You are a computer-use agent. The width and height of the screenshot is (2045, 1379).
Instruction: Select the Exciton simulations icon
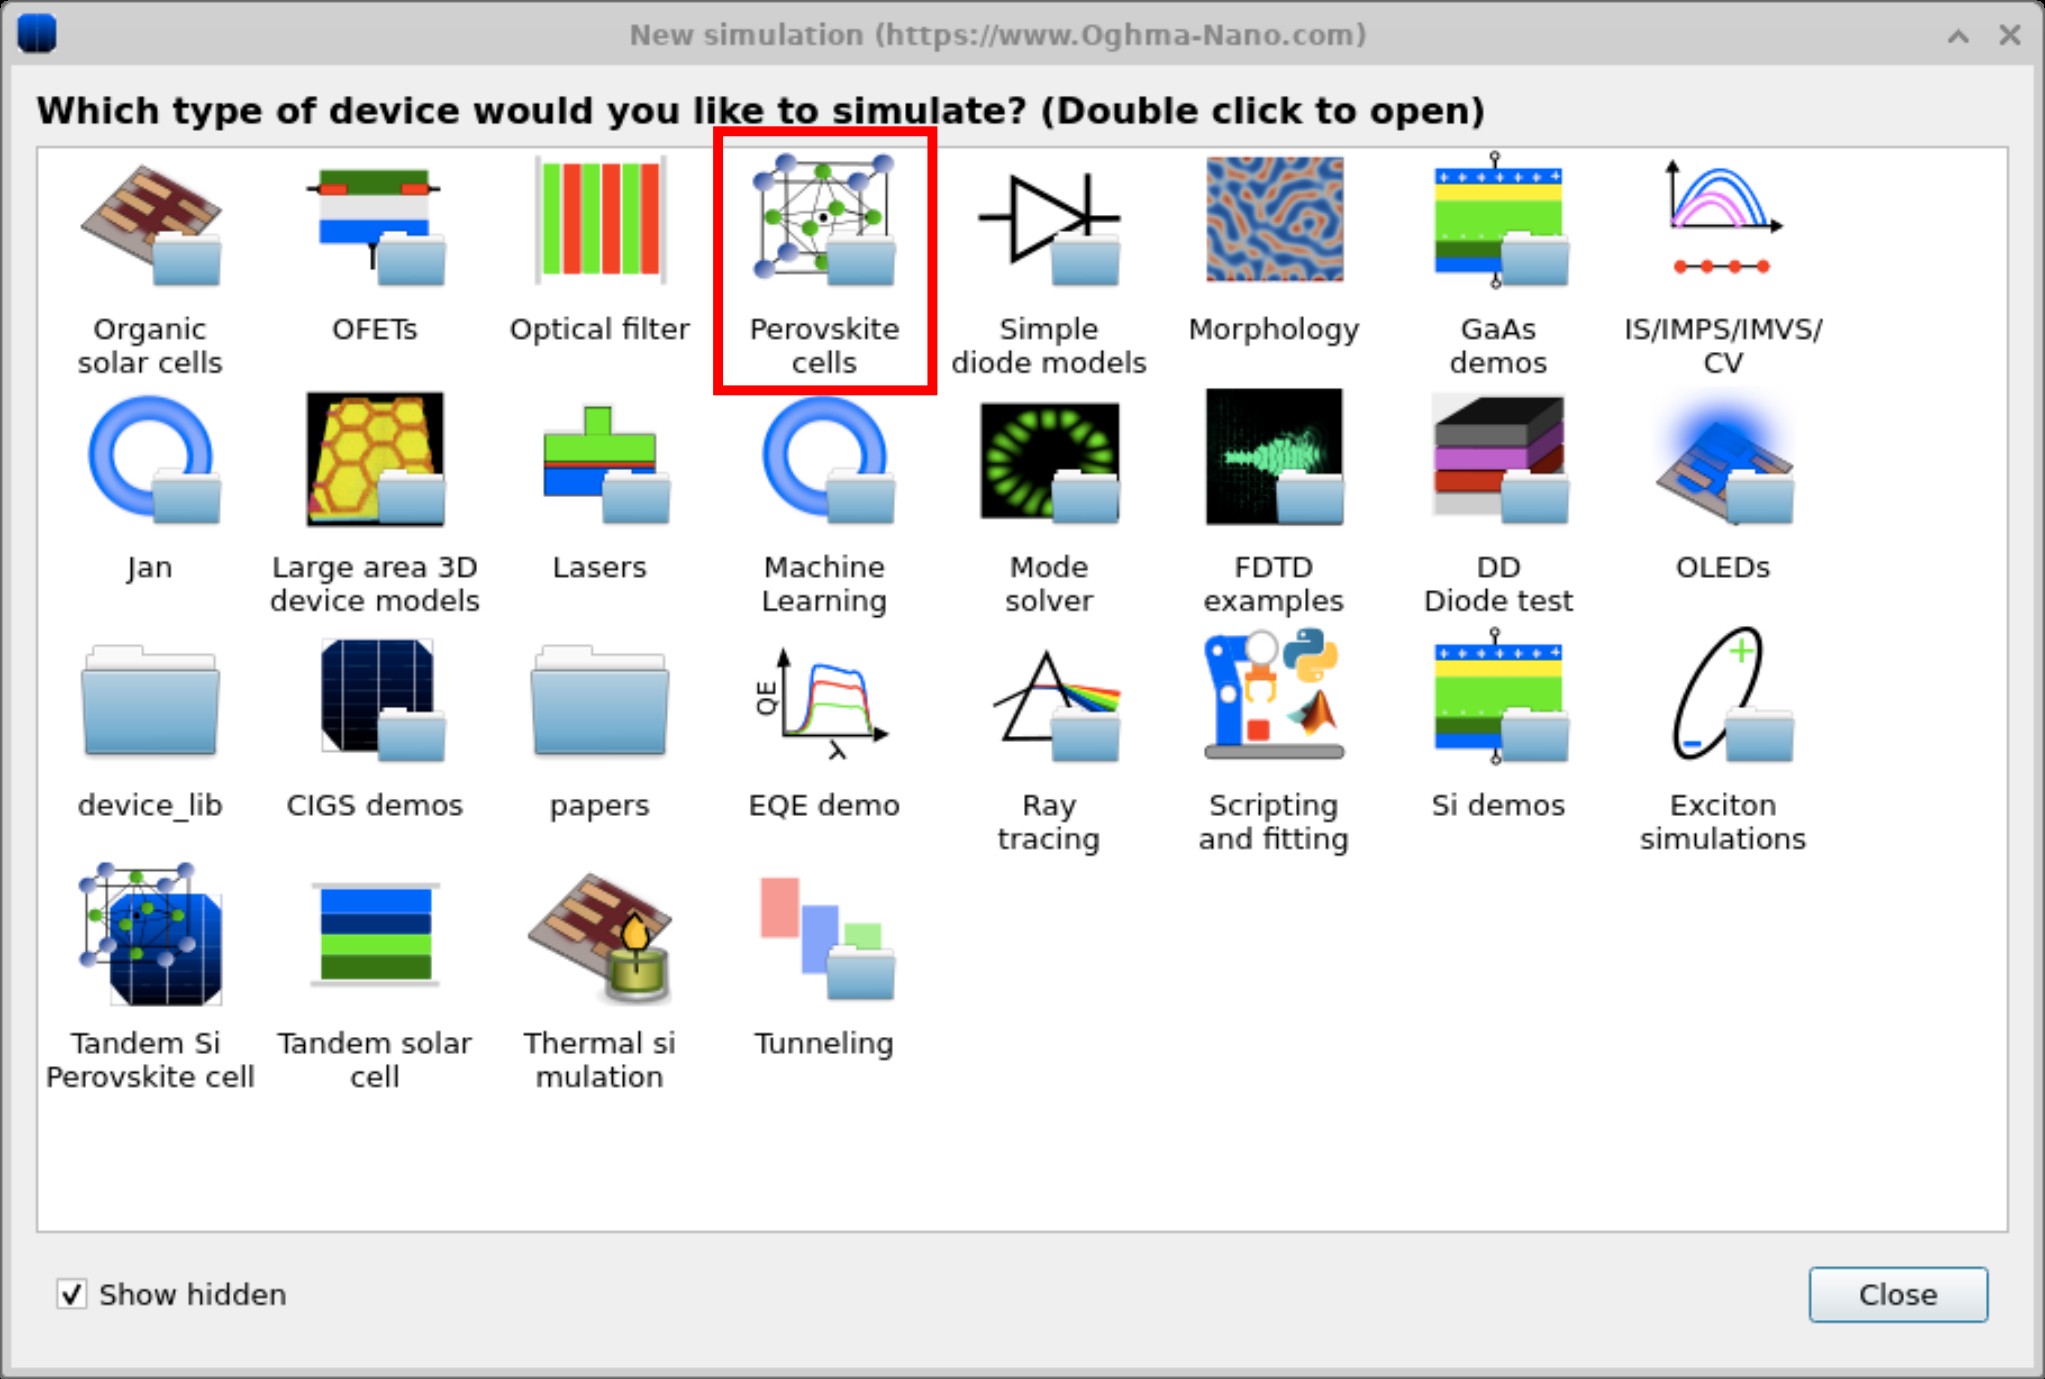(x=1722, y=696)
